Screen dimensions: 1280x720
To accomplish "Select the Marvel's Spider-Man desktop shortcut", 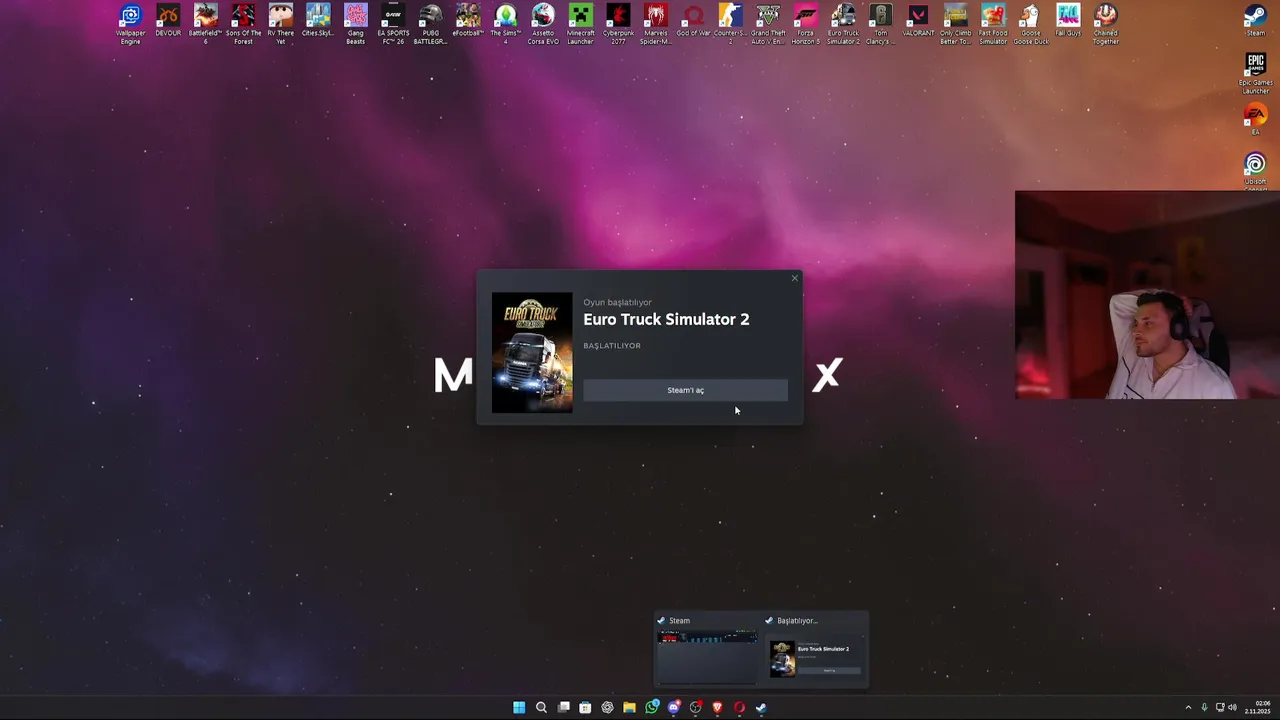I will pos(655,24).
